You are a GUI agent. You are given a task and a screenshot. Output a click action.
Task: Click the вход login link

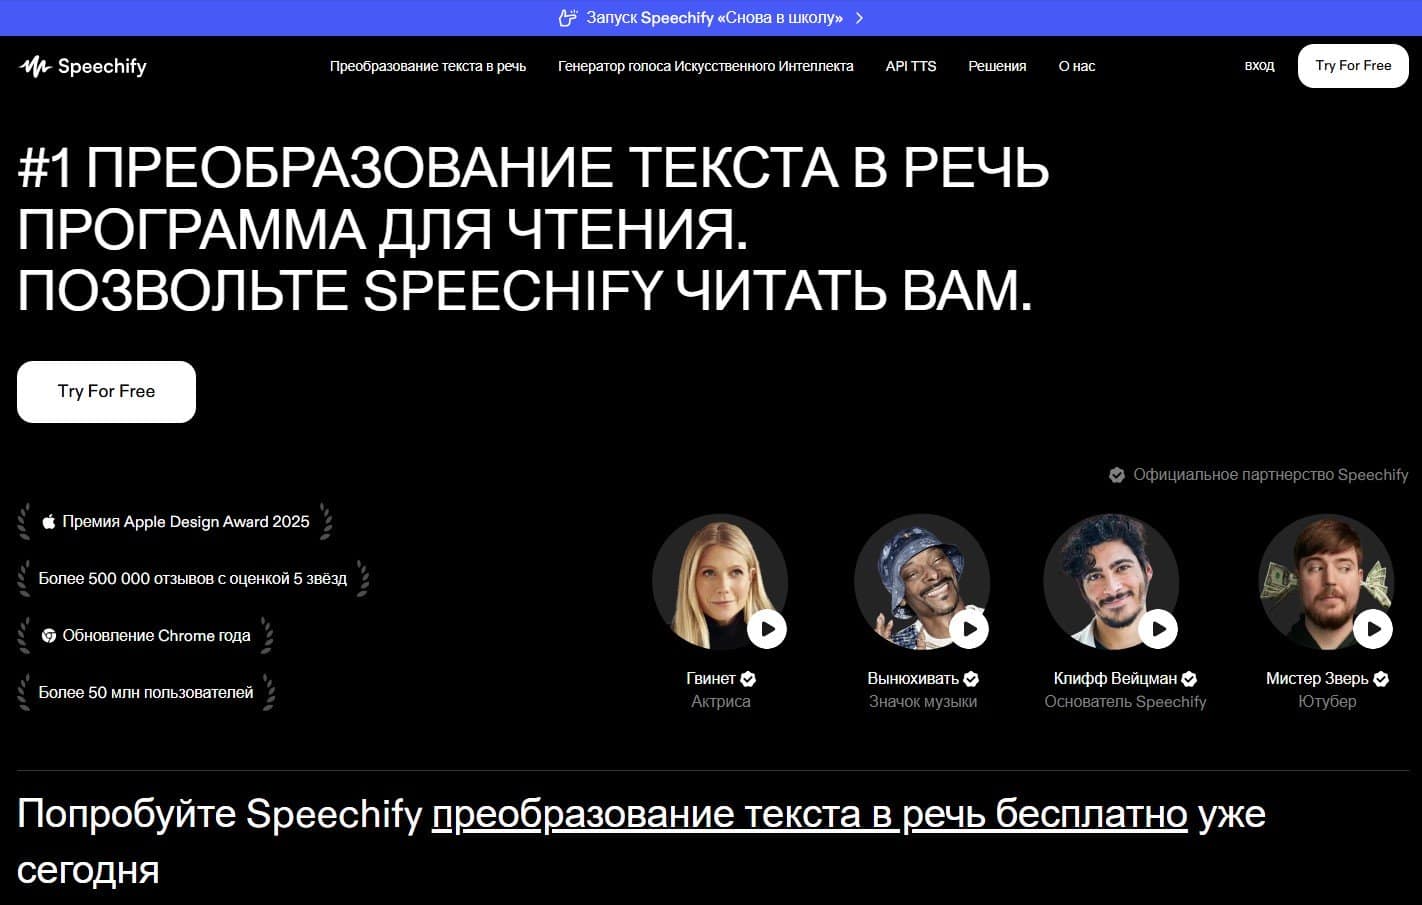click(1259, 66)
